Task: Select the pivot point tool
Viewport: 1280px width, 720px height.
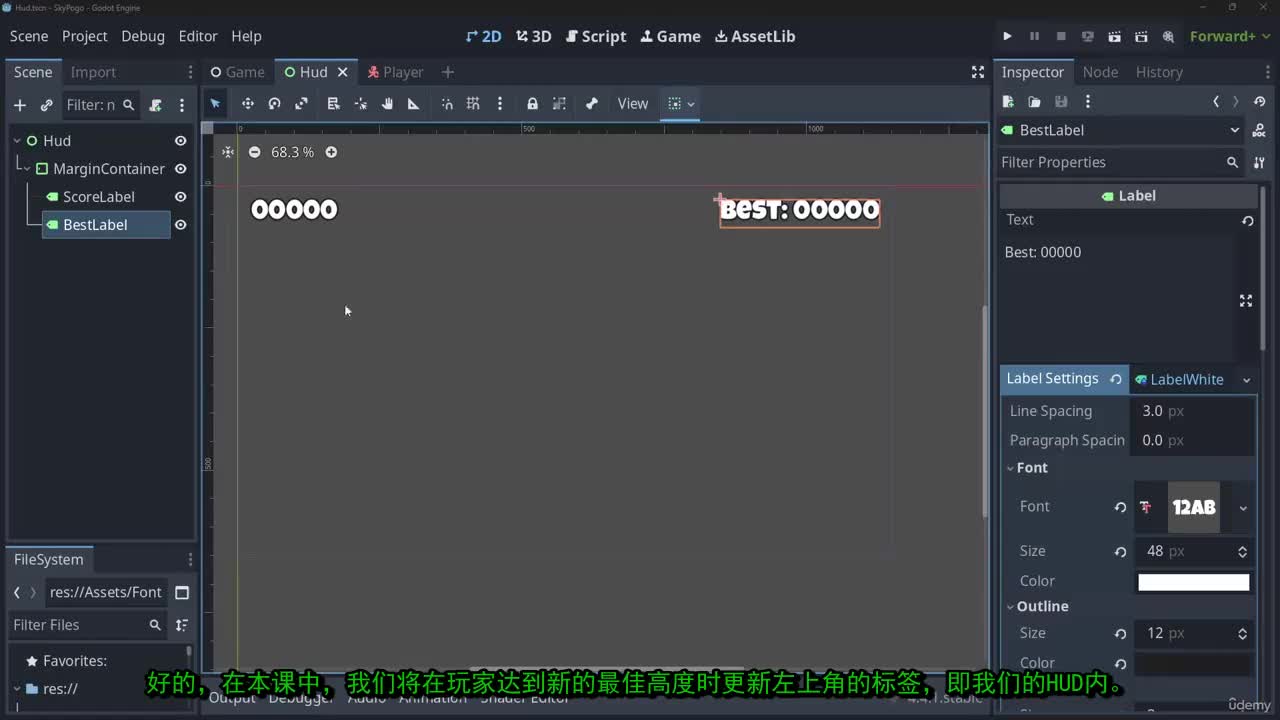Action: tap(361, 104)
